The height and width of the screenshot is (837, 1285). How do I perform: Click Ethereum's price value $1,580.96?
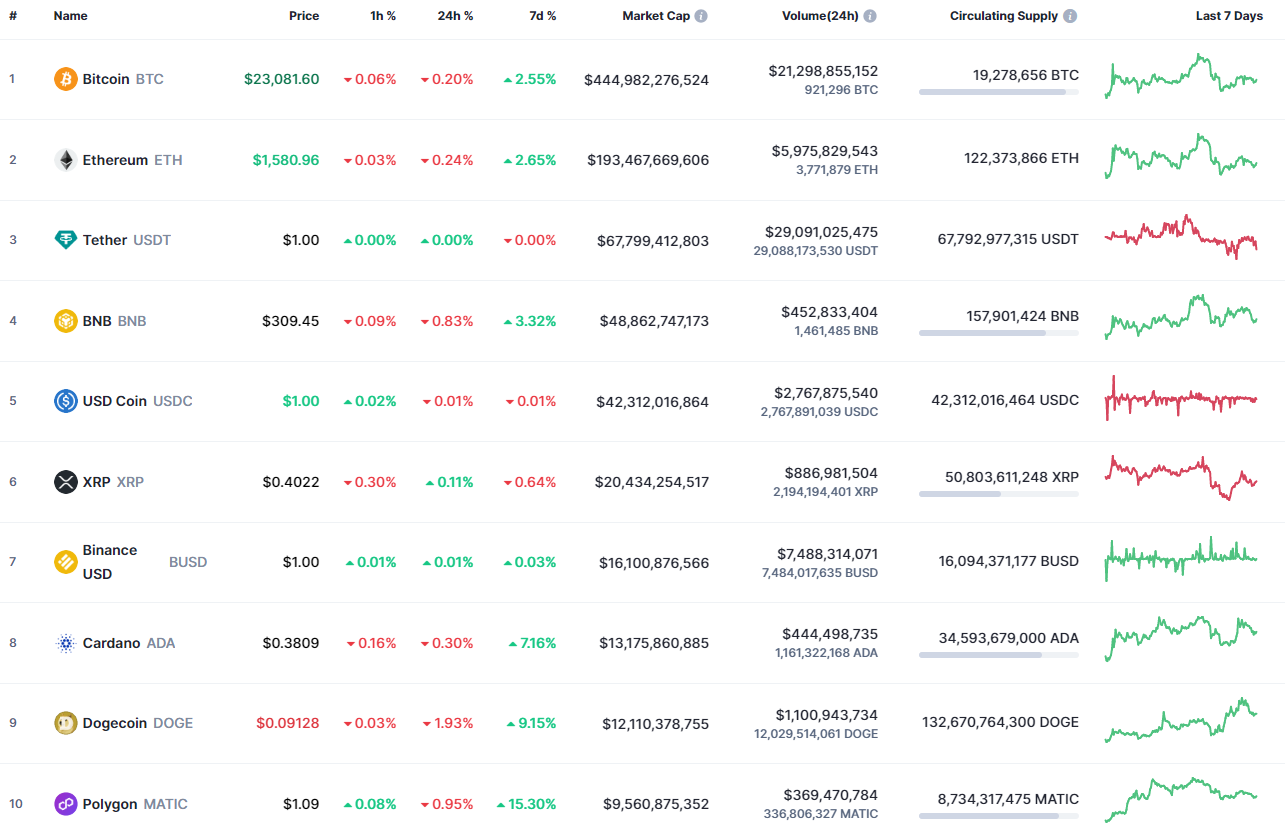click(x=286, y=159)
